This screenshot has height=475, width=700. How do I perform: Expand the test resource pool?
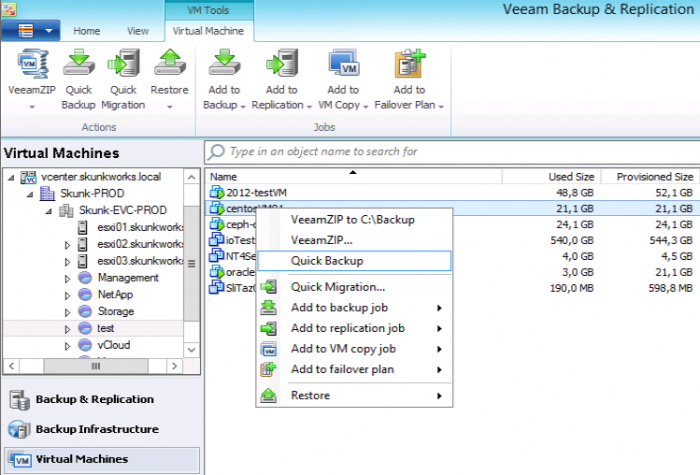(67, 329)
